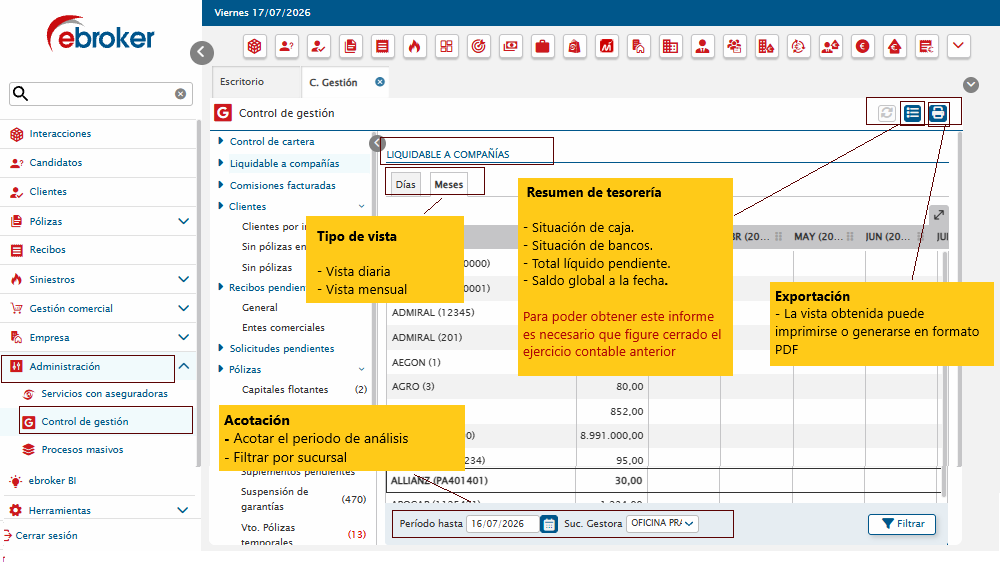The width and height of the screenshot is (1000, 562).
Task: Collapse the Control de gestión tree panel arrow
Action: pyautogui.click(x=377, y=144)
